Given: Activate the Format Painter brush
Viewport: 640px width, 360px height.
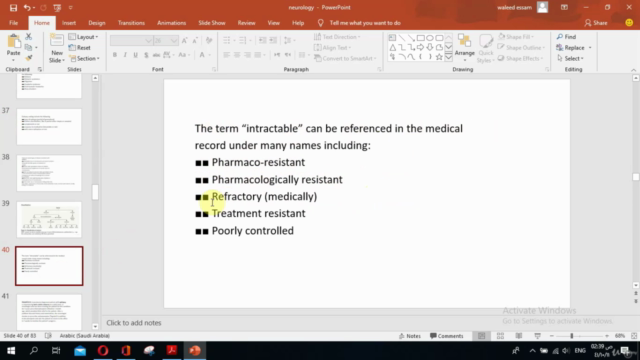Looking at the screenshot, I should click(x=28, y=58).
